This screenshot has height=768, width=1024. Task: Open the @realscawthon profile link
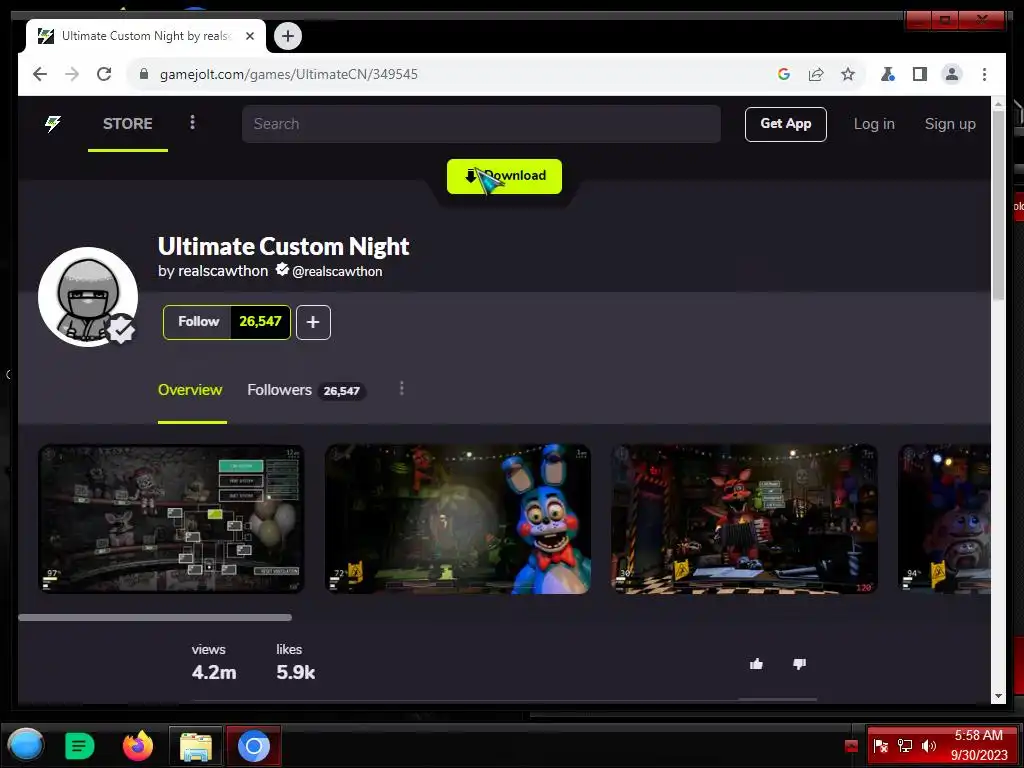click(337, 271)
